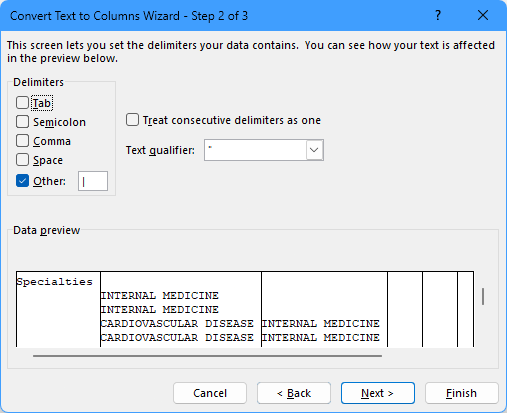The height and width of the screenshot is (413, 507).
Task: Check the Semicolon delimiter option
Action: pos(22,122)
